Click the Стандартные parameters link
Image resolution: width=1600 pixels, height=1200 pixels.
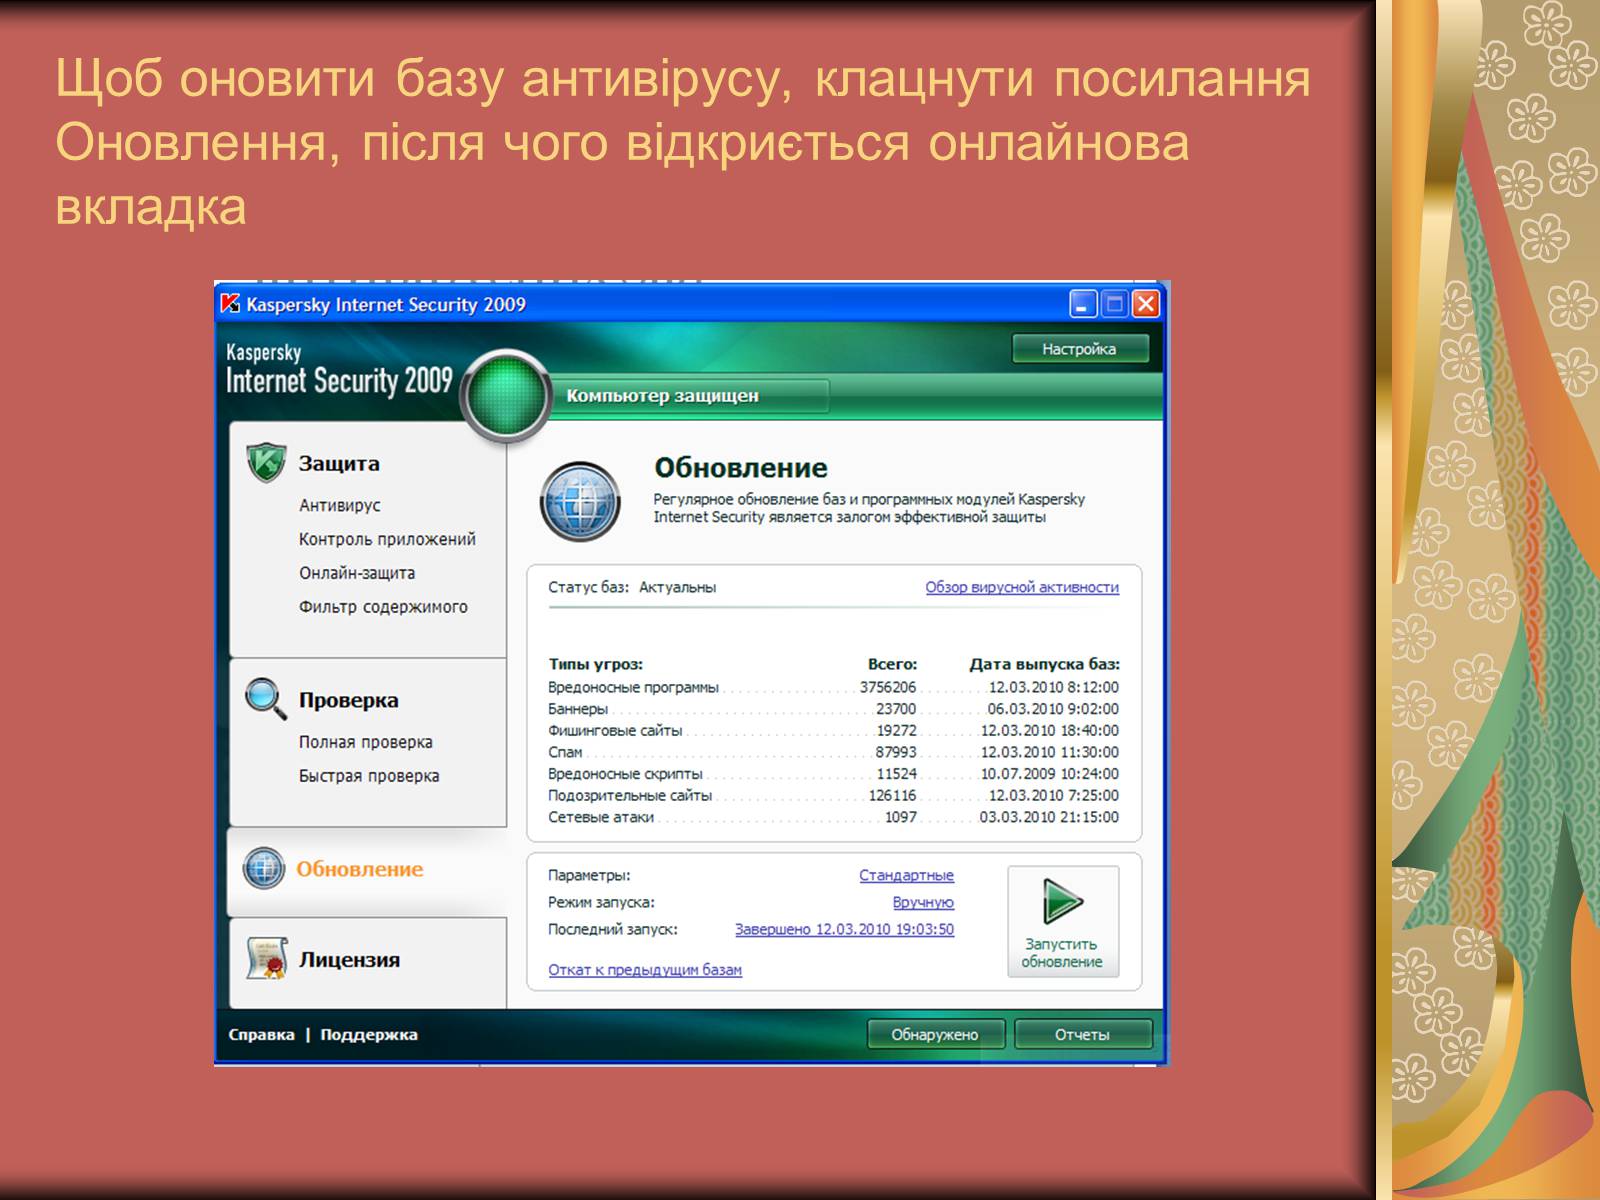(x=906, y=875)
